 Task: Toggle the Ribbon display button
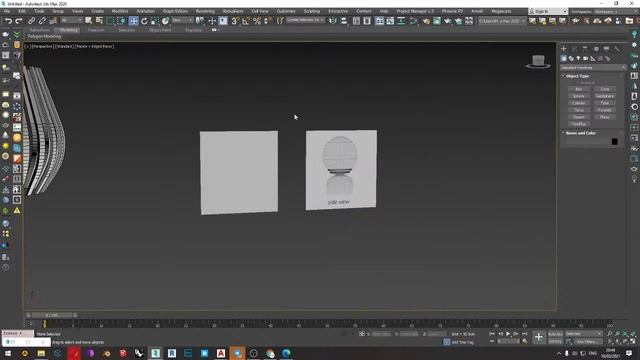pyautogui.click(x=380, y=21)
